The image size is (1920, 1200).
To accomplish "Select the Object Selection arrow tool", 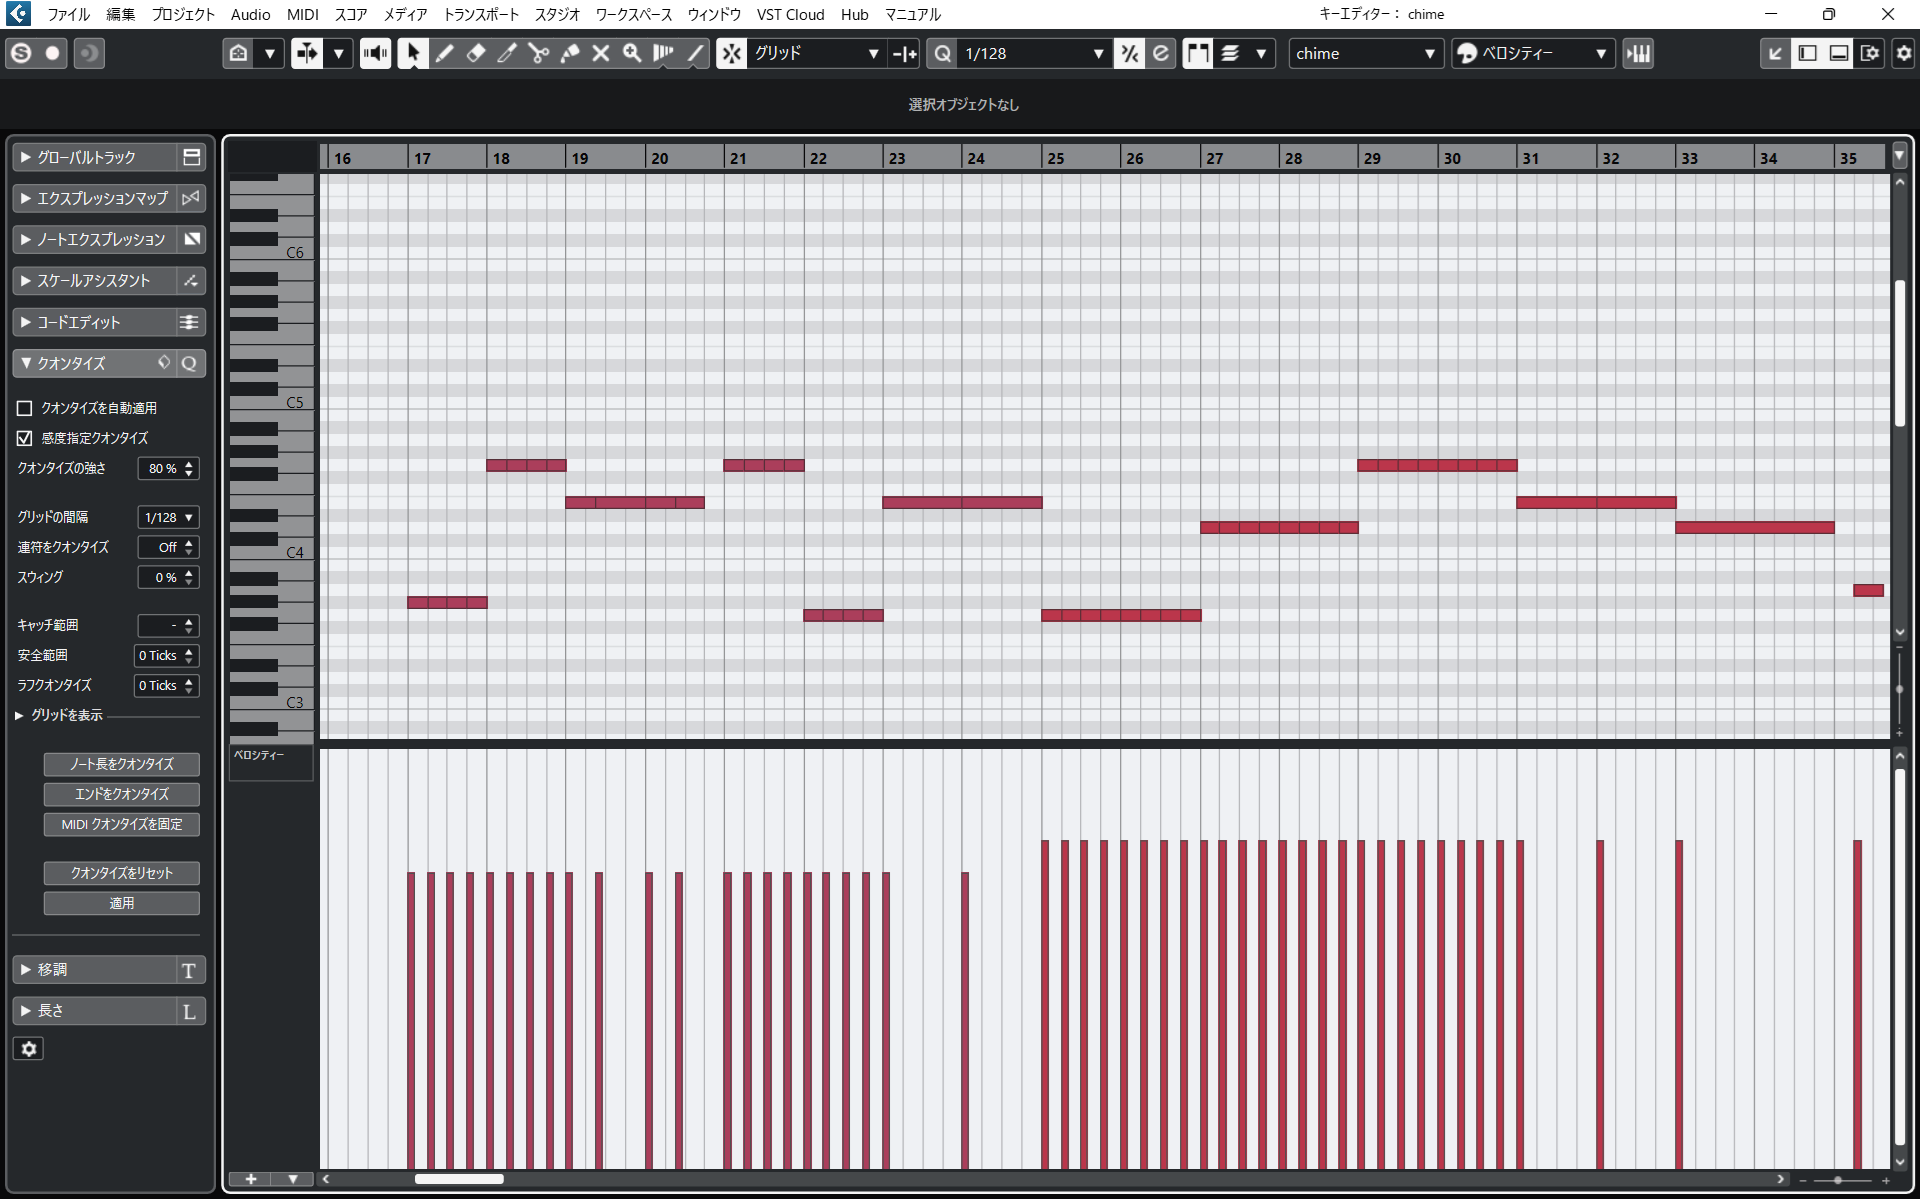I will [412, 53].
